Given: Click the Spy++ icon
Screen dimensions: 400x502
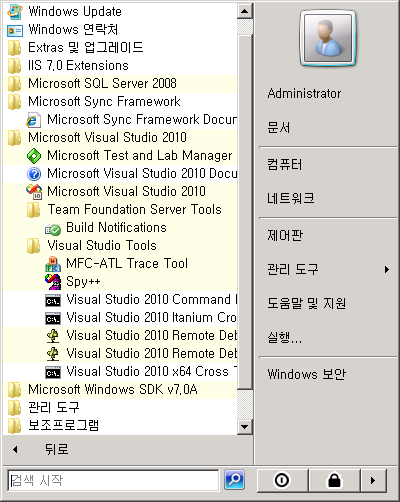Looking at the screenshot, I should 53,282.
